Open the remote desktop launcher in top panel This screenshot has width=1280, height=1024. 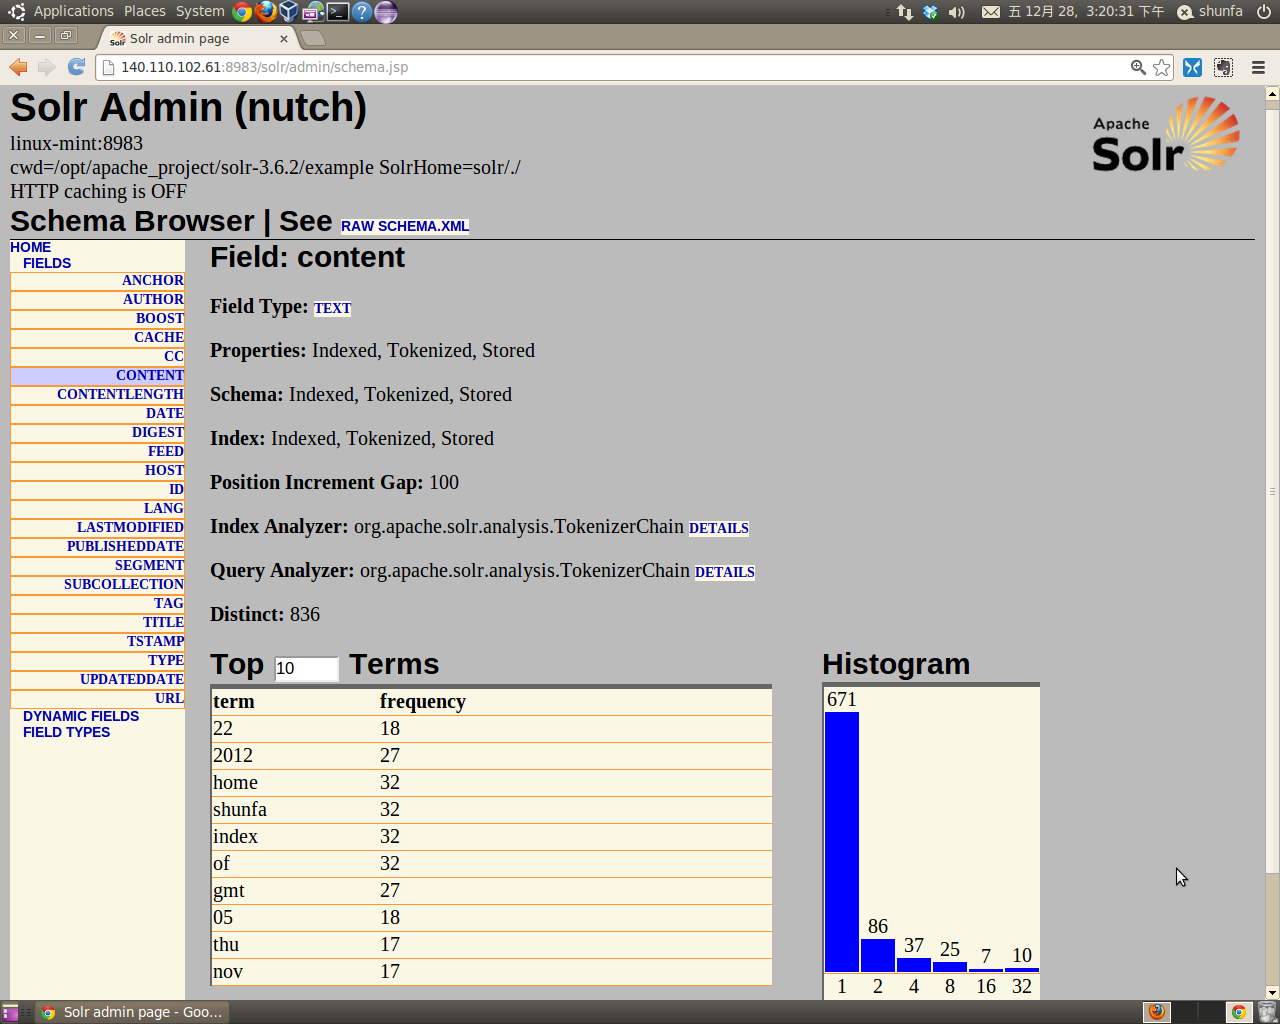pos(313,12)
